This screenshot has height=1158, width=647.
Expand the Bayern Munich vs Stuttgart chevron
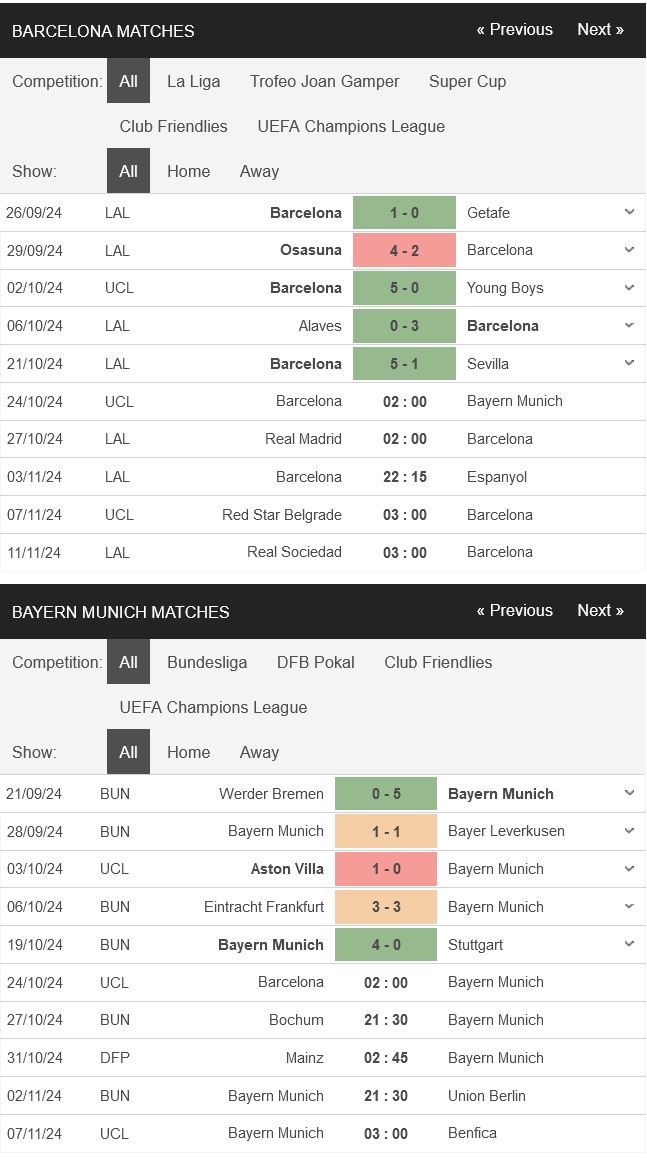(x=629, y=945)
